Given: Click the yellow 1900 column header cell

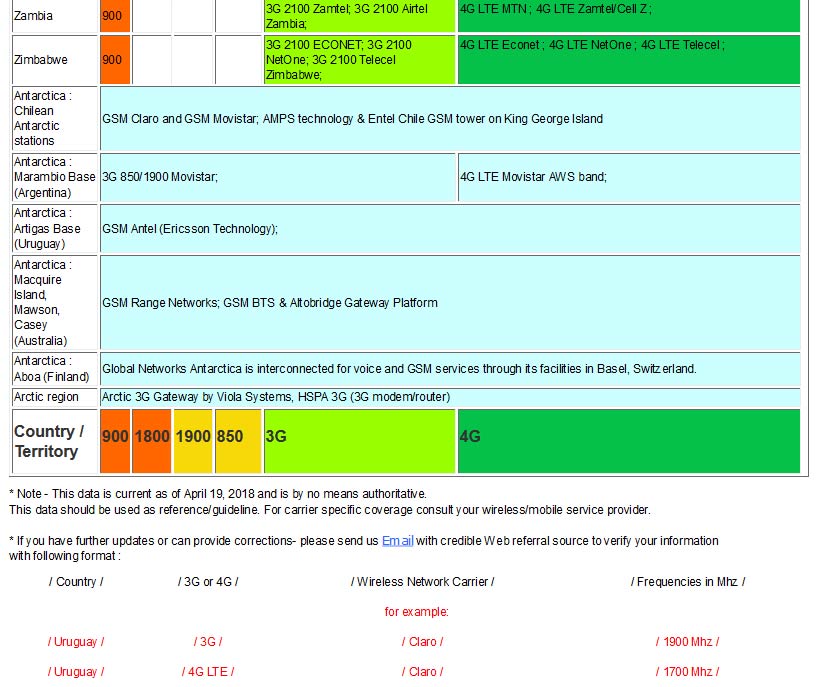Looking at the screenshot, I should (193, 437).
